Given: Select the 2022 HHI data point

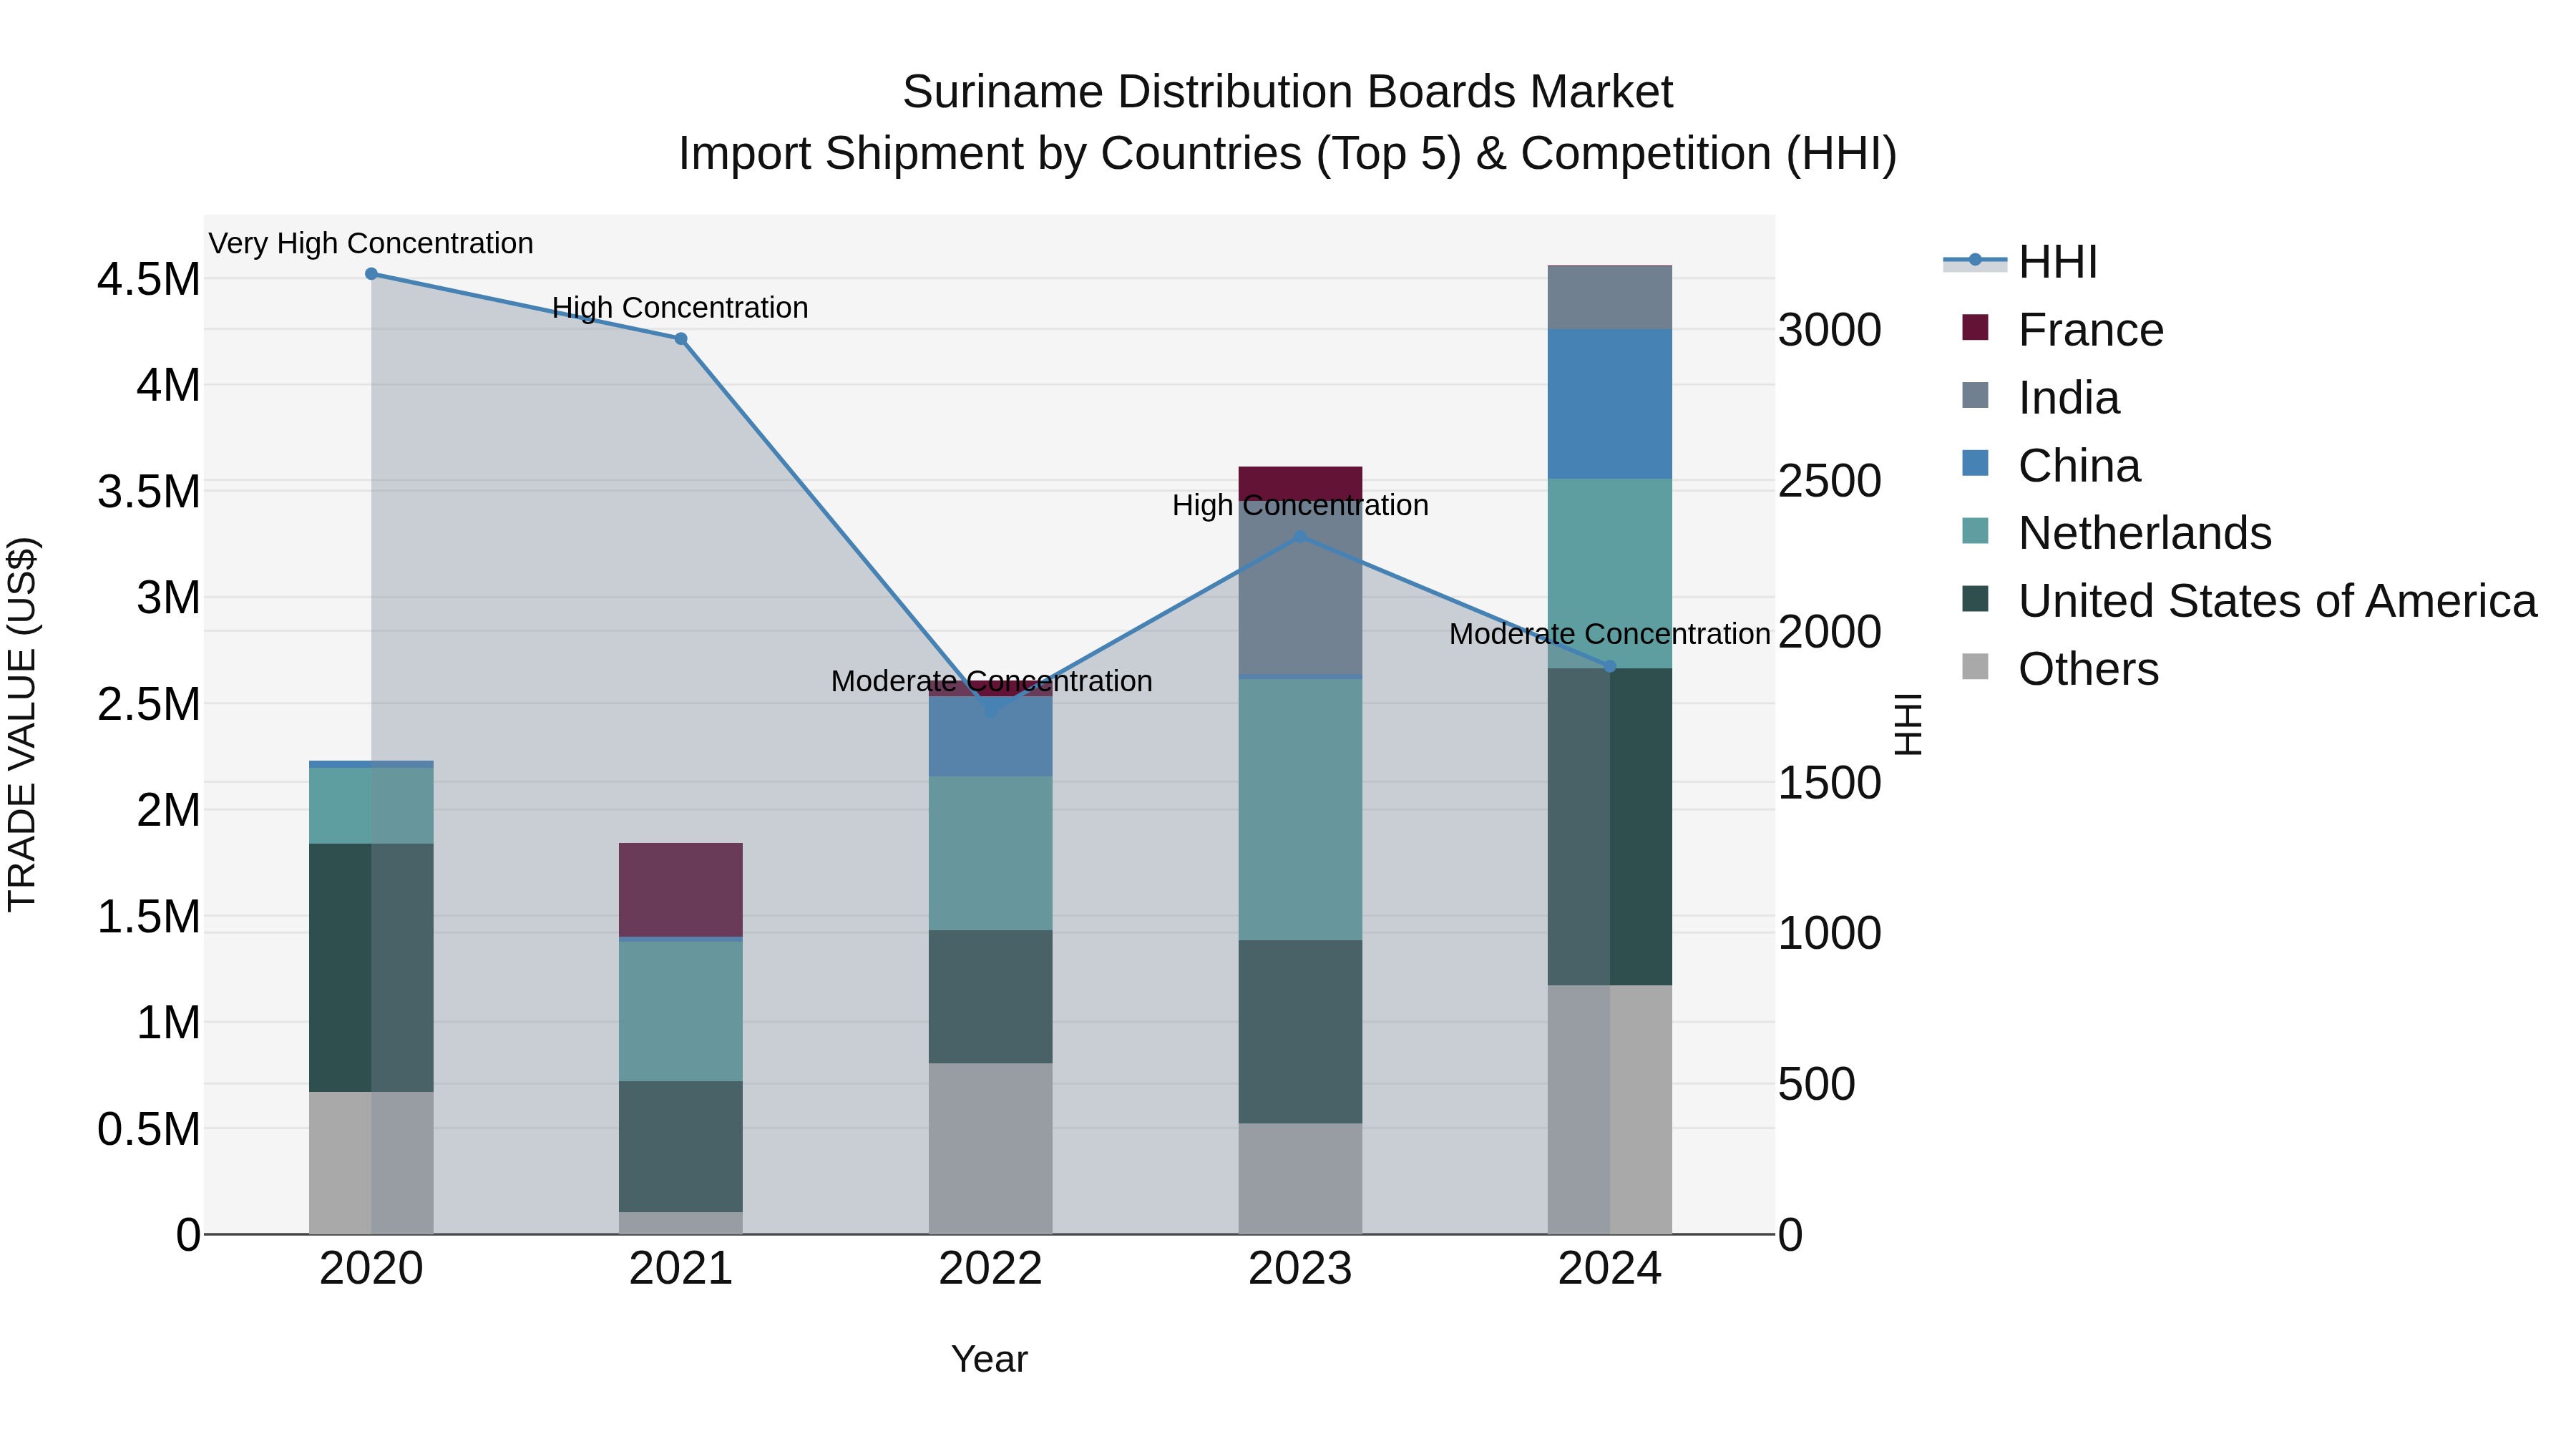Looking at the screenshot, I should pos(991,711).
